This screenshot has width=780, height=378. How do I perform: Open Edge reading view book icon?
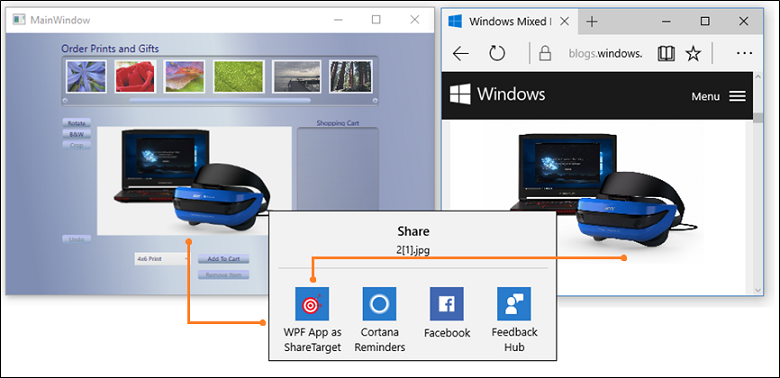(x=666, y=53)
